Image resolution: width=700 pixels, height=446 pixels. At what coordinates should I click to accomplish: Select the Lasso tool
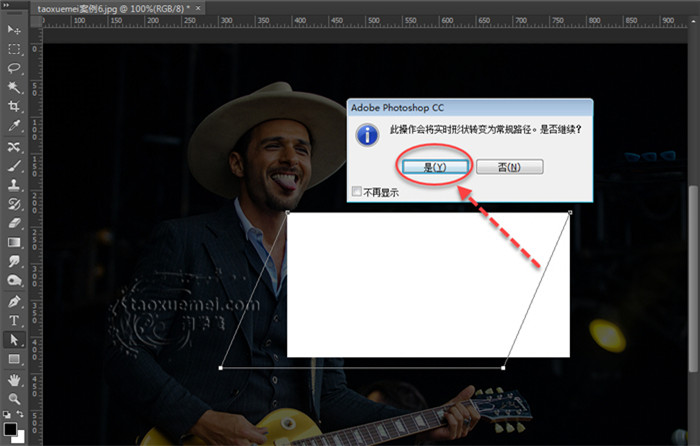14,68
